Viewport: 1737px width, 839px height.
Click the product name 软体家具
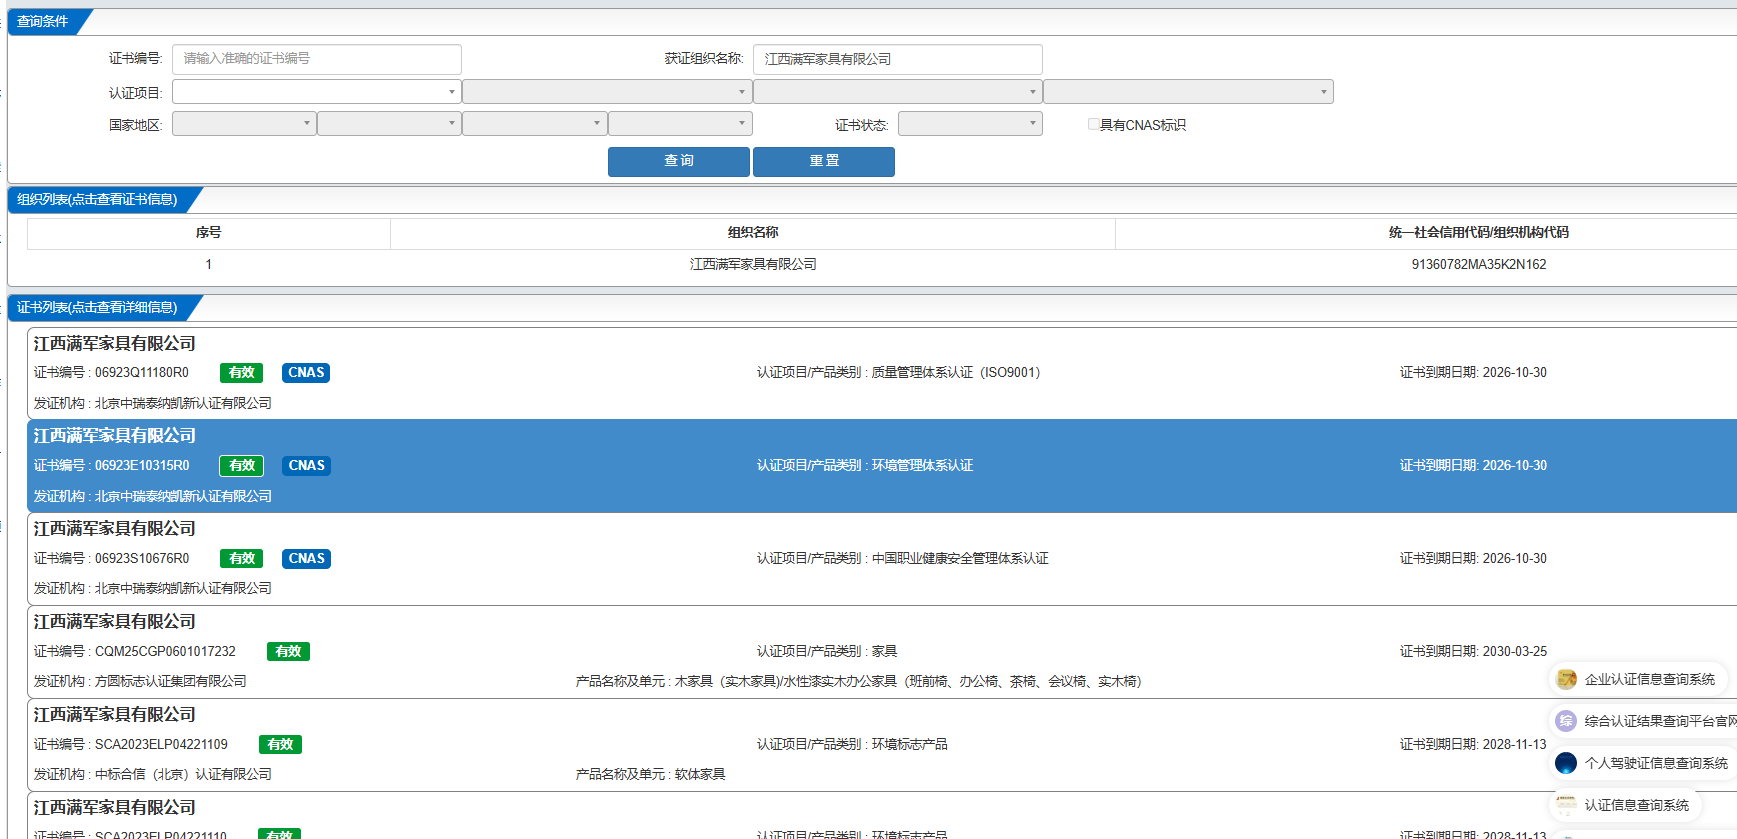[x=700, y=775]
